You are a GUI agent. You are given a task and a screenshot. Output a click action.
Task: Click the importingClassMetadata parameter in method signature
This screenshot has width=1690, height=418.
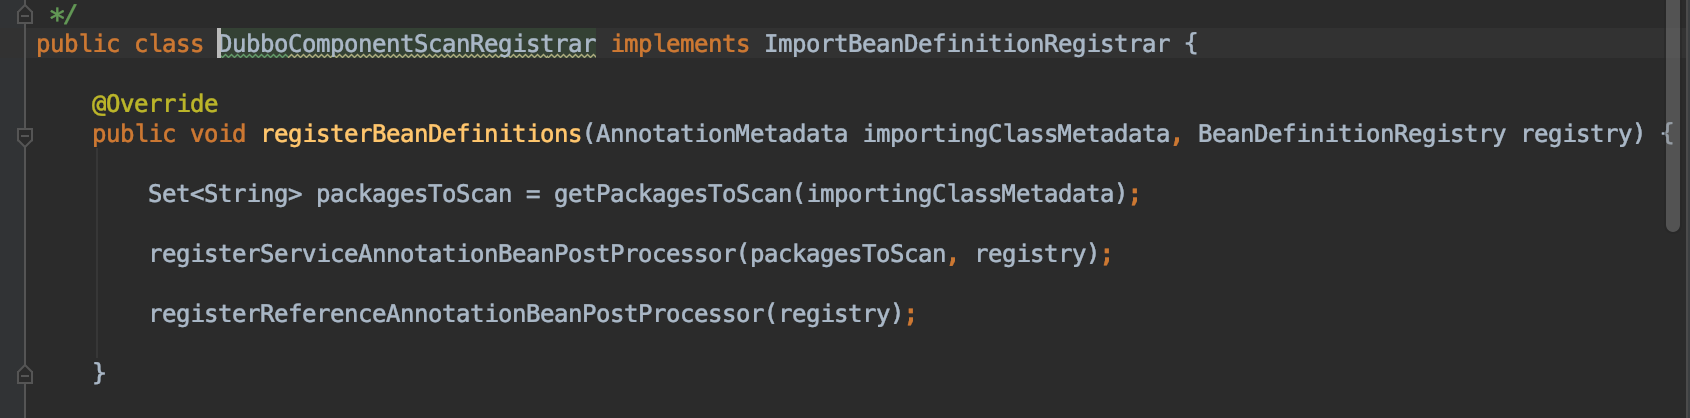tap(1015, 134)
